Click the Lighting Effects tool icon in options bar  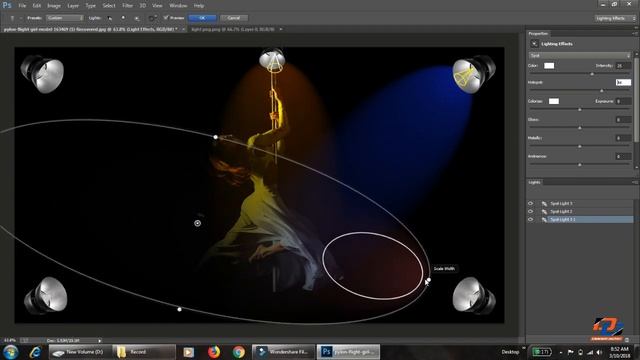click(x=12, y=18)
